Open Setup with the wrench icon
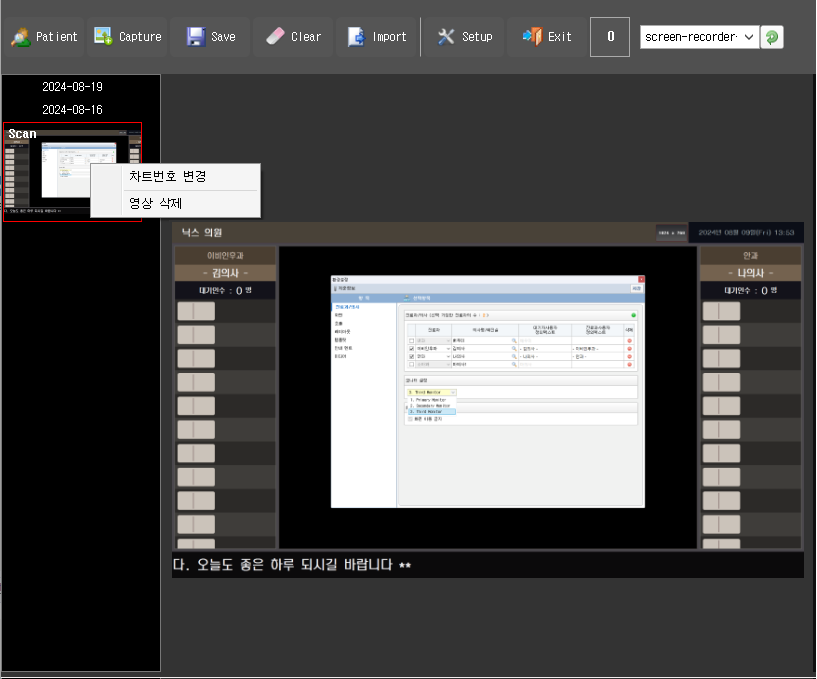Image resolution: width=817 pixels, height=679 pixels. coord(464,37)
